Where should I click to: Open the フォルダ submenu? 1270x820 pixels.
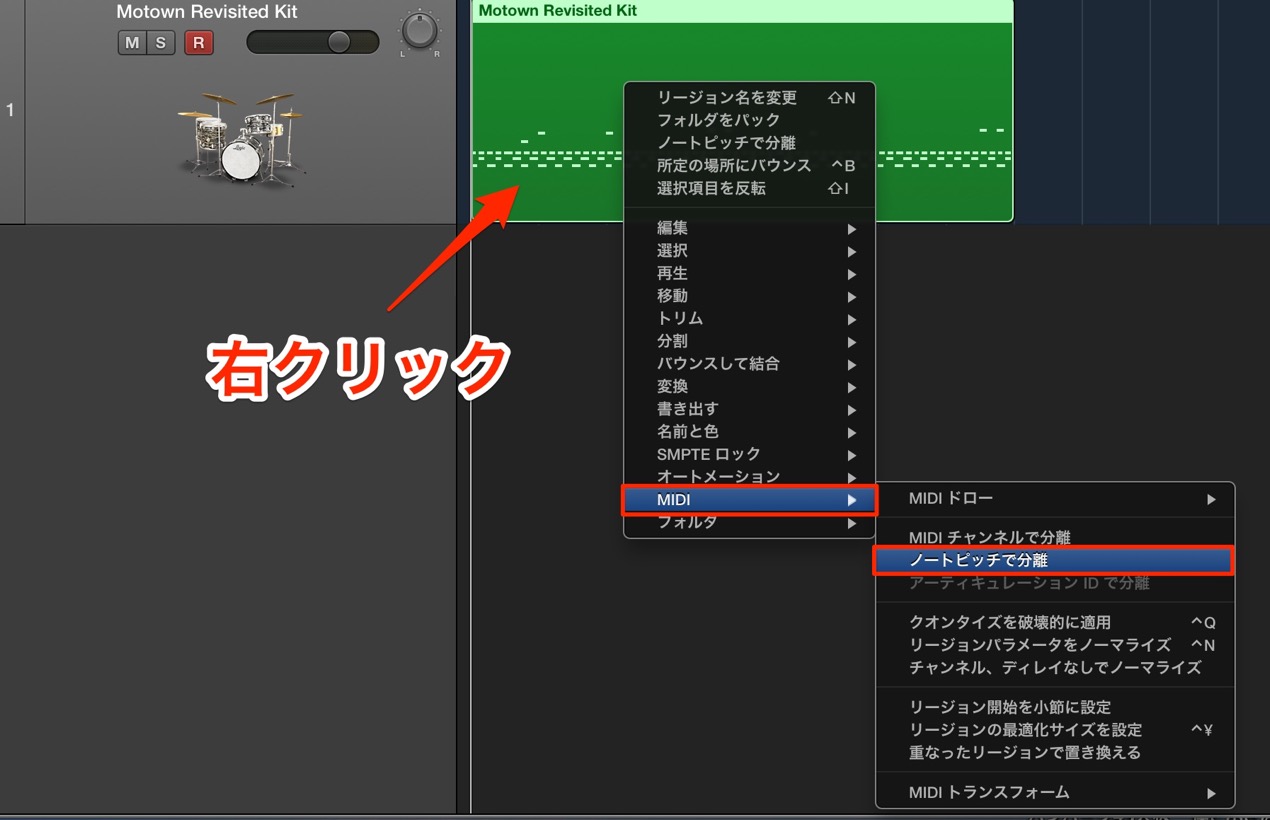point(750,522)
